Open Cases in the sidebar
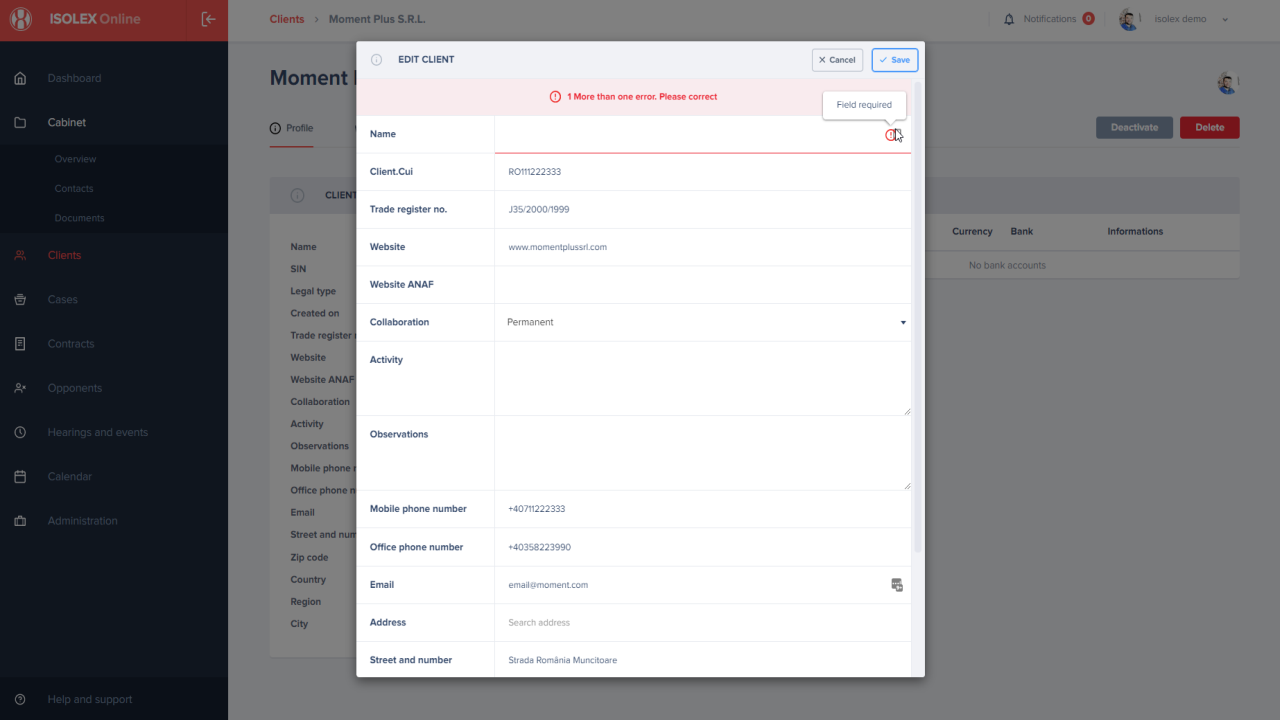 pyautogui.click(x=62, y=299)
